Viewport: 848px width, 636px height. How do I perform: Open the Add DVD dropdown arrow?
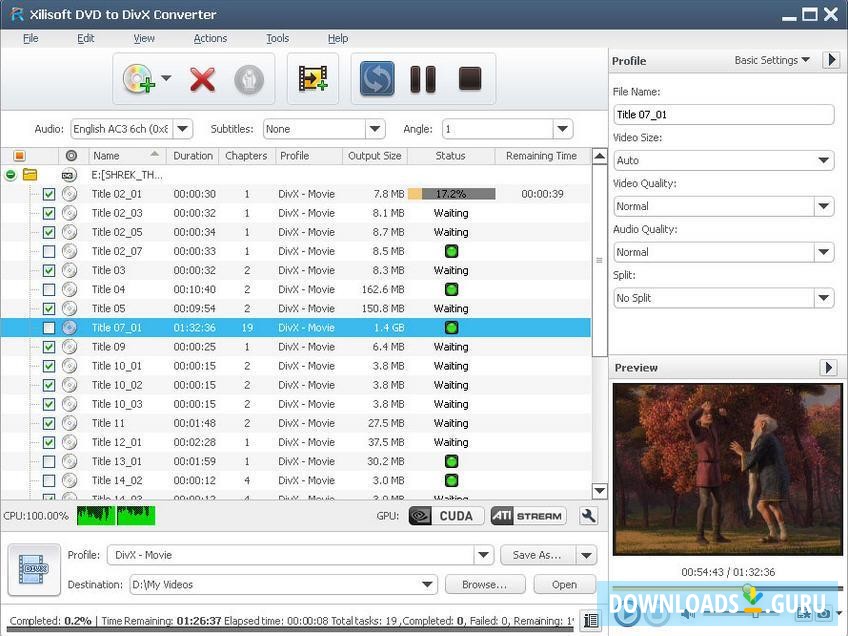(x=166, y=78)
